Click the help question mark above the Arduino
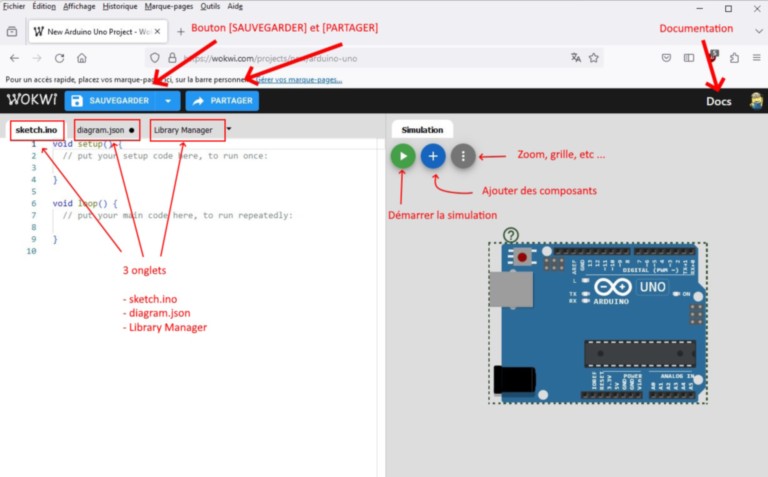 511,235
